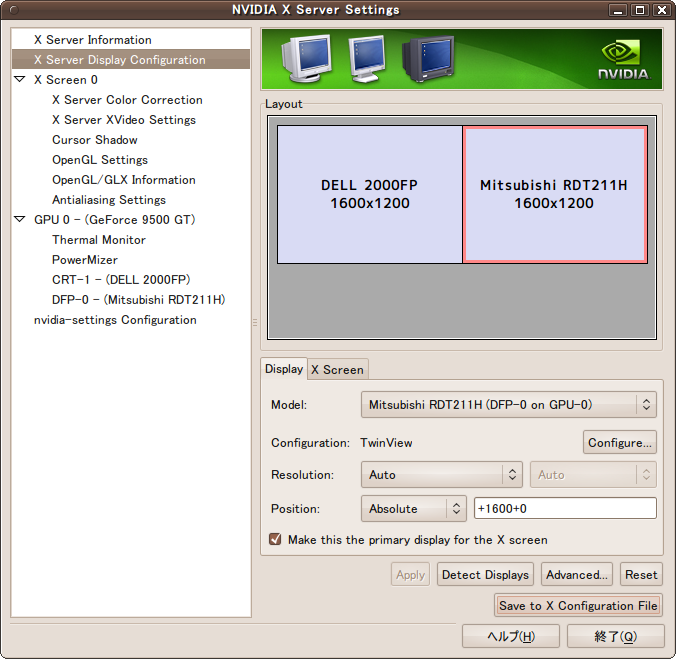This screenshot has height=659, width=676.
Task: Click the dark CRT monitor banner icon
Action: [426, 60]
